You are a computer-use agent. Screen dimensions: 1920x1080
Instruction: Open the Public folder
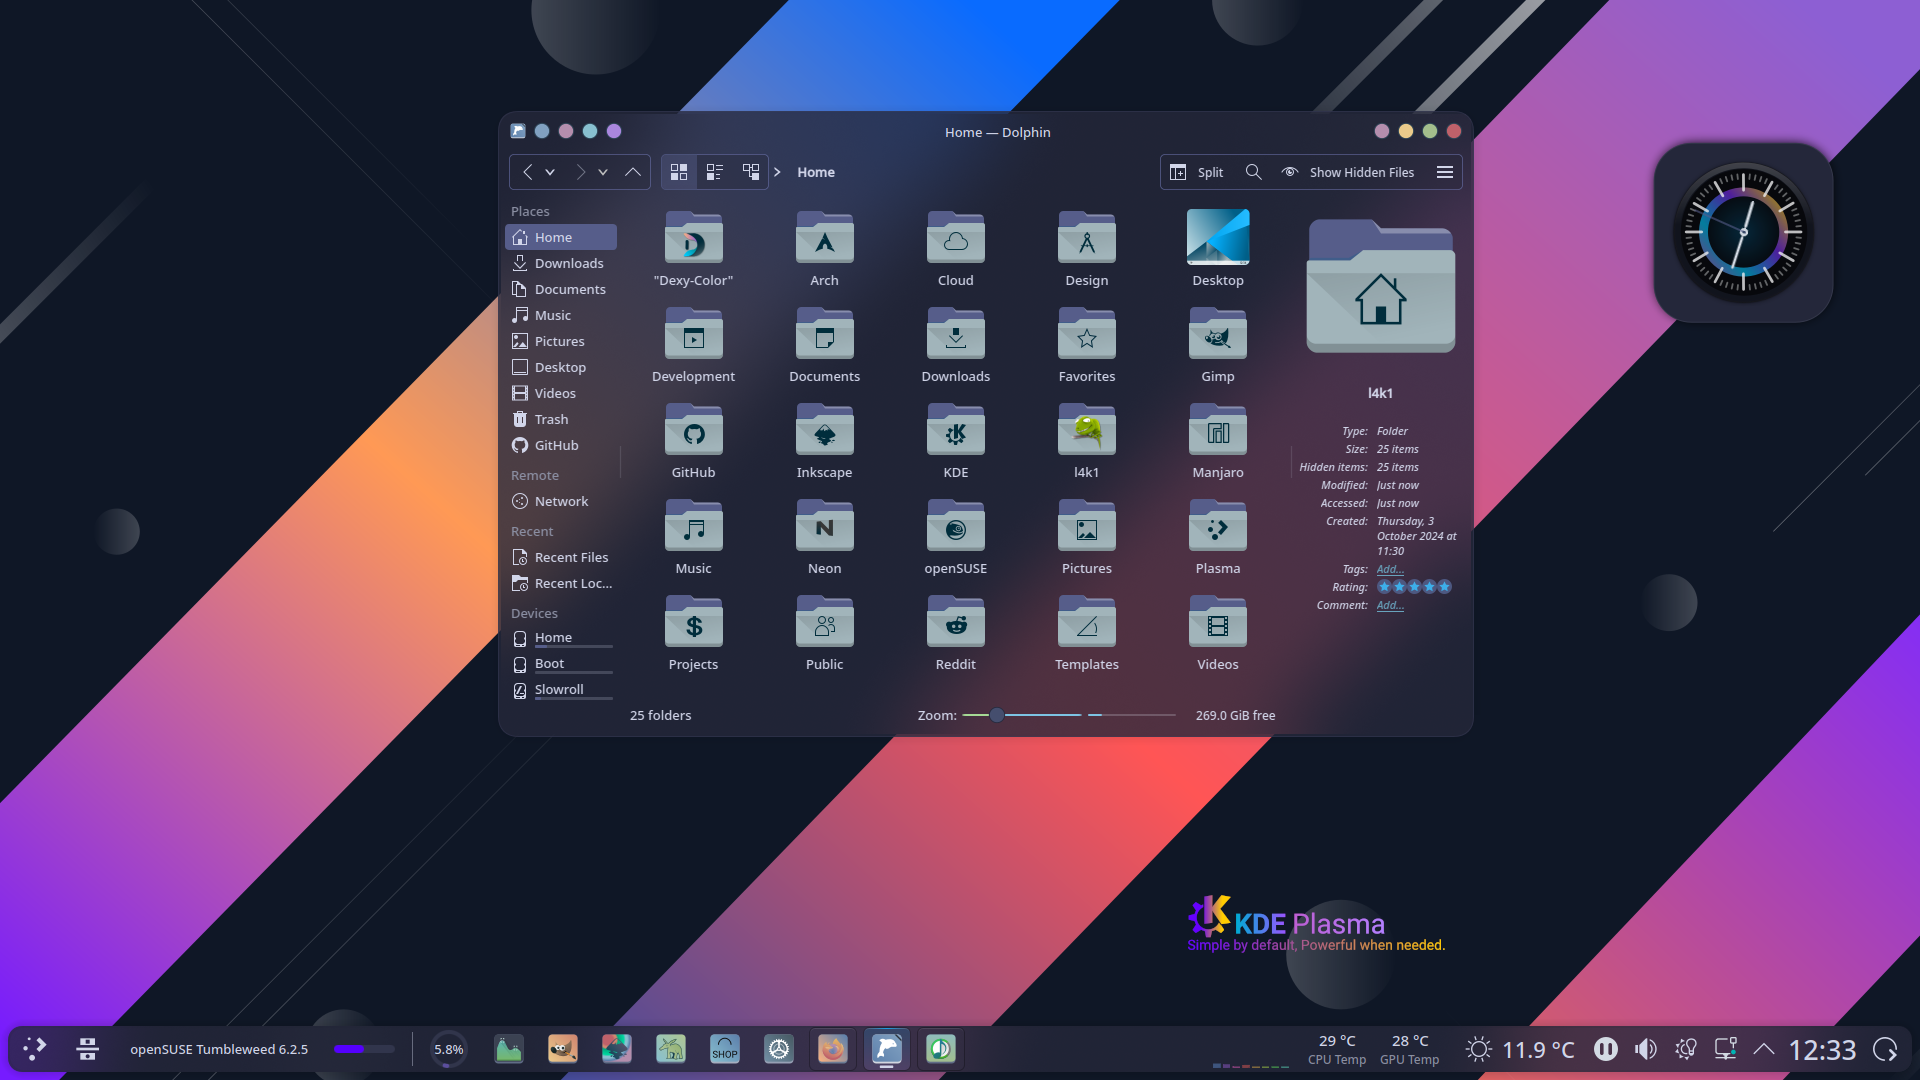[x=824, y=632]
